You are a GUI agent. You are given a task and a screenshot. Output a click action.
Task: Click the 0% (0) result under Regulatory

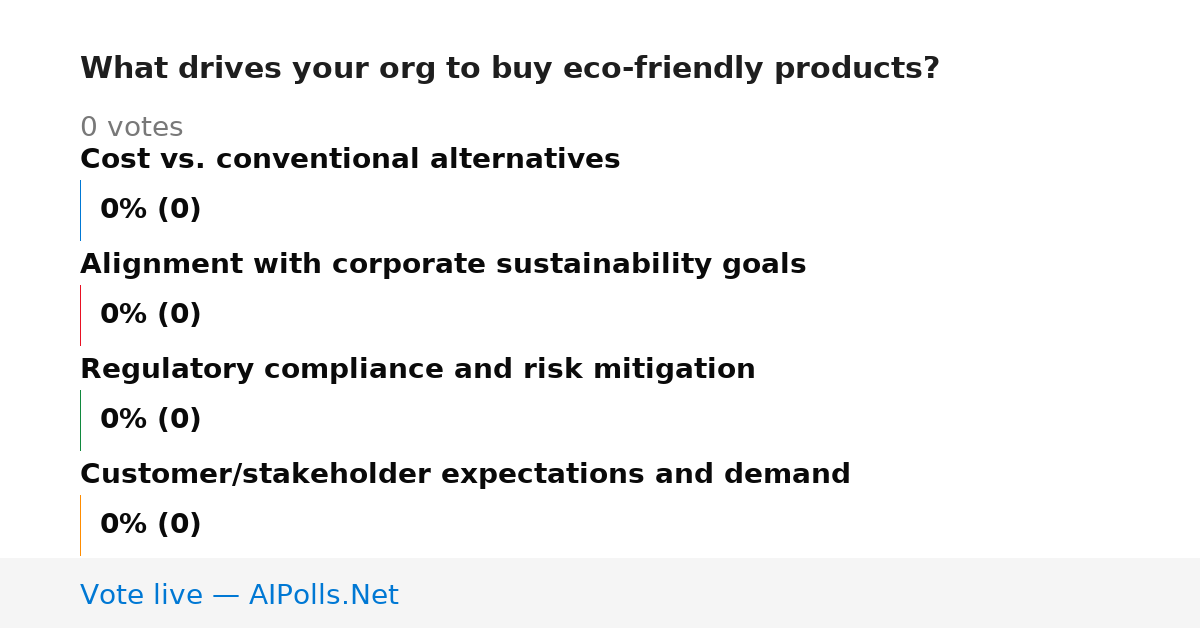point(151,420)
